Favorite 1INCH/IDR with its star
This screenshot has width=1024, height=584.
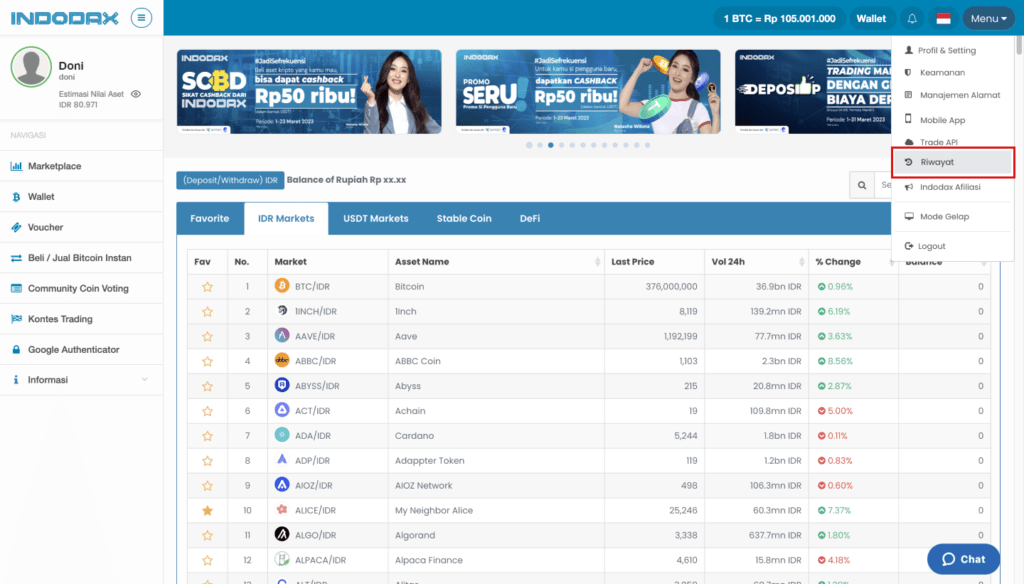(207, 312)
